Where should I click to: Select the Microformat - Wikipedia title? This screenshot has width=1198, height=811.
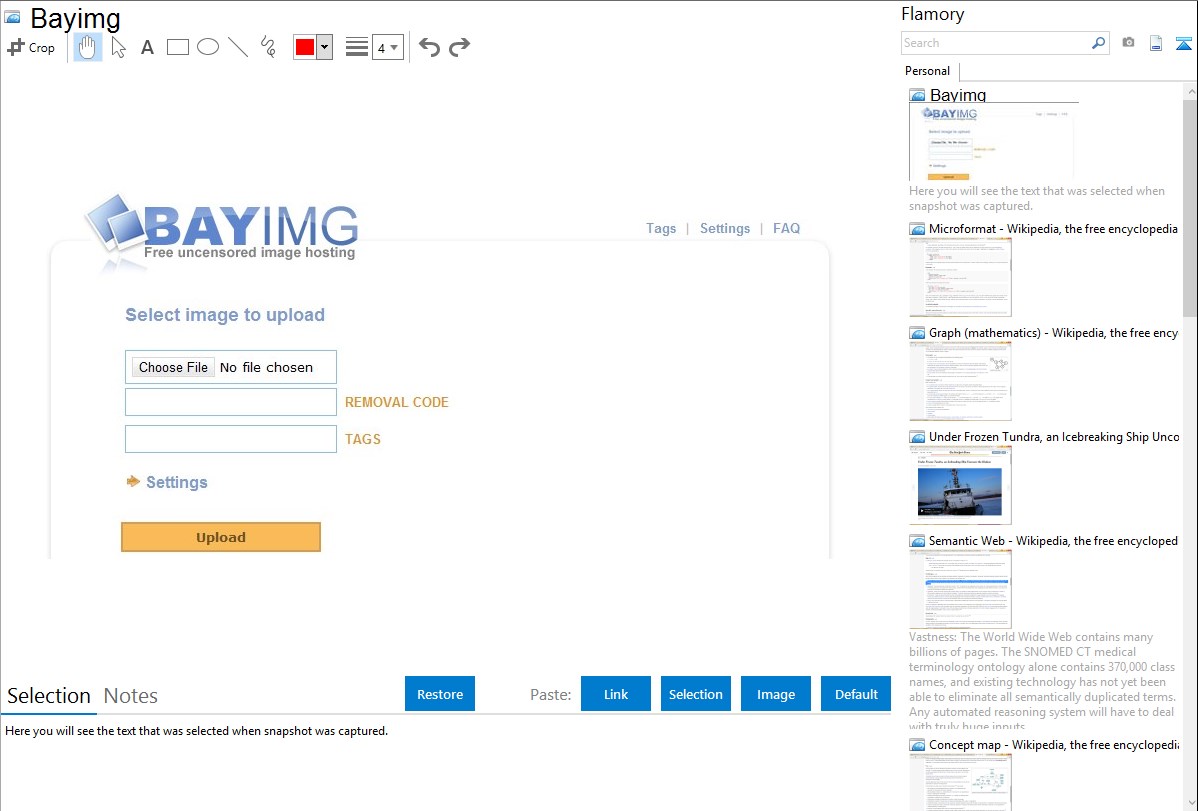point(1053,229)
